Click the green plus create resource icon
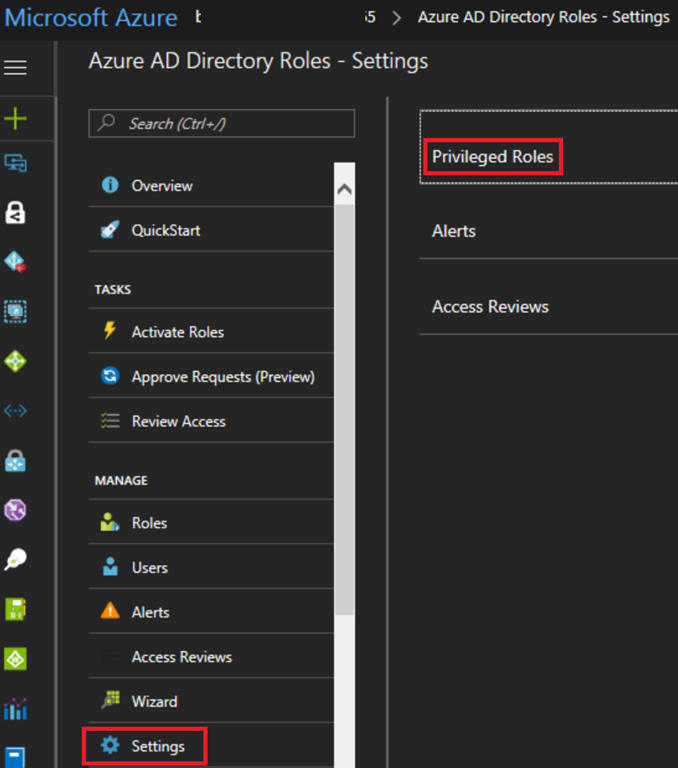This screenshot has width=678, height=768. coord(16,120)
